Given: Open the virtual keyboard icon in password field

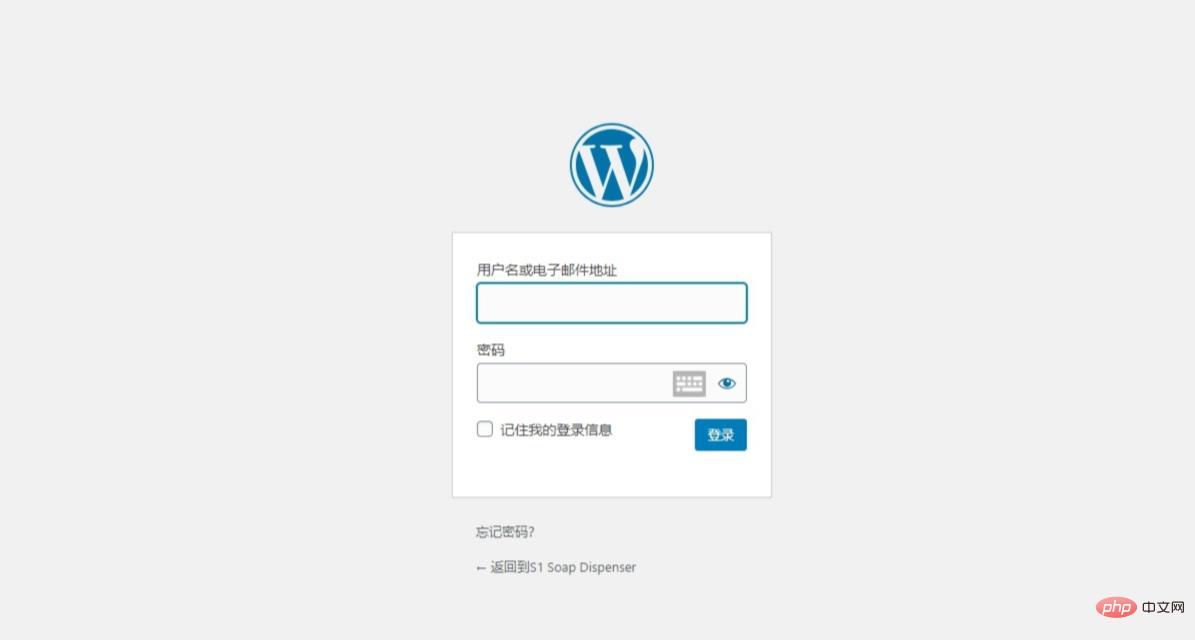Looking at the screenshot, I should [689, 383].
